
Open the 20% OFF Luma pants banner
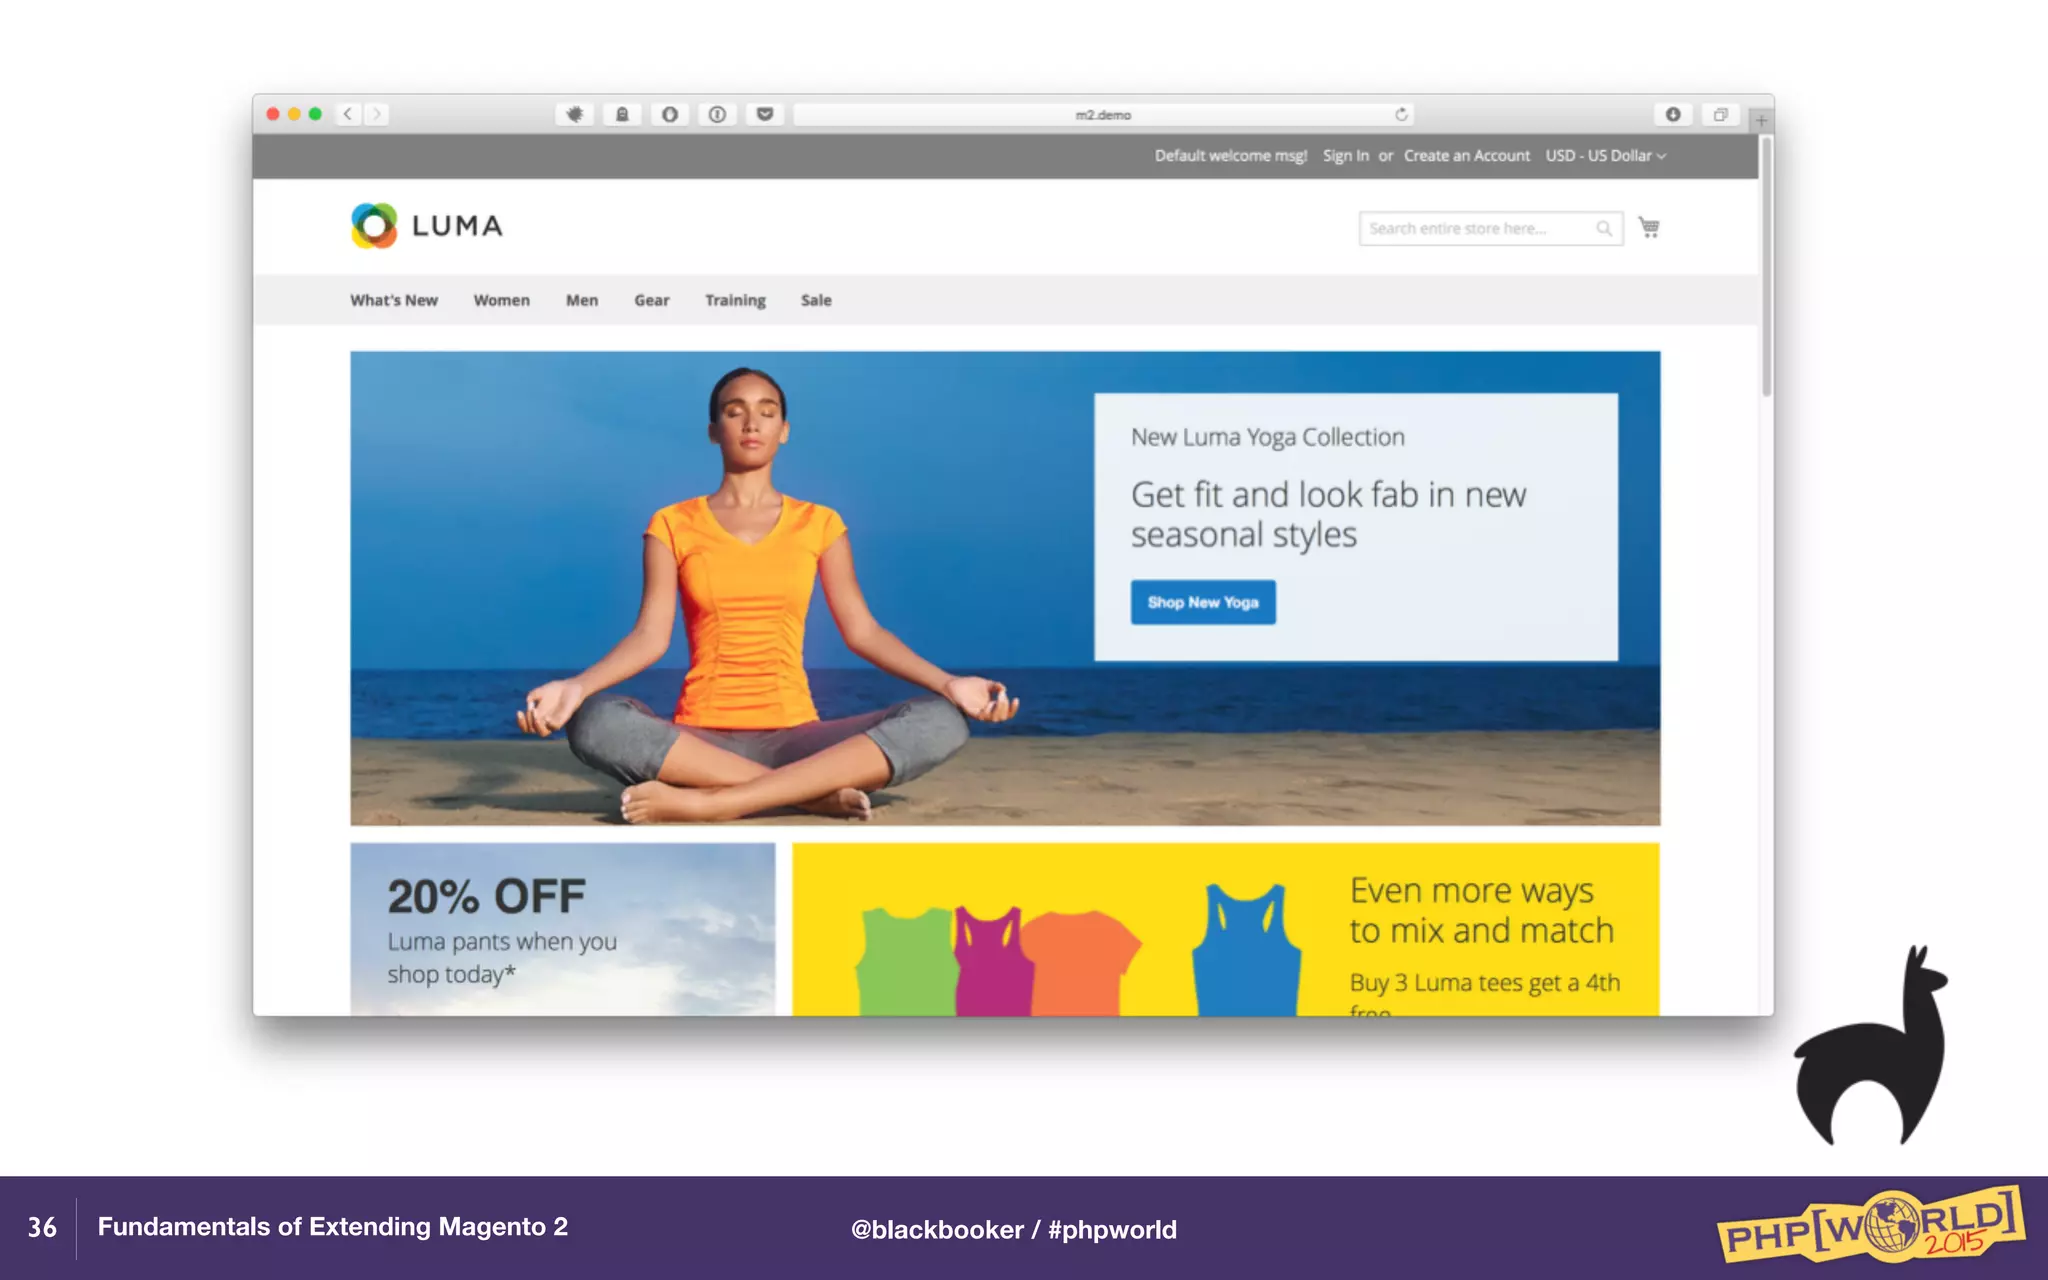[x=562, y=929]
